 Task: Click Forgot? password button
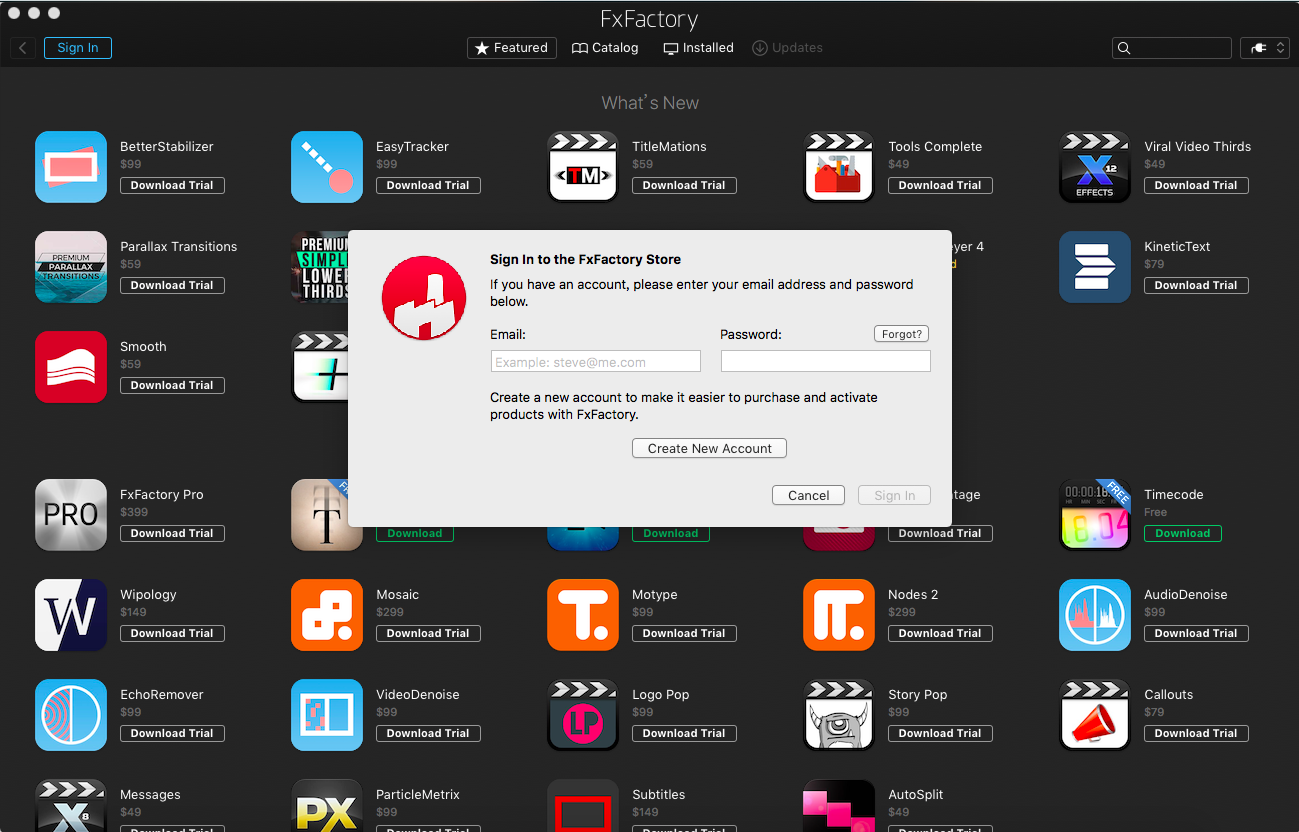click(x=901, y=334)
